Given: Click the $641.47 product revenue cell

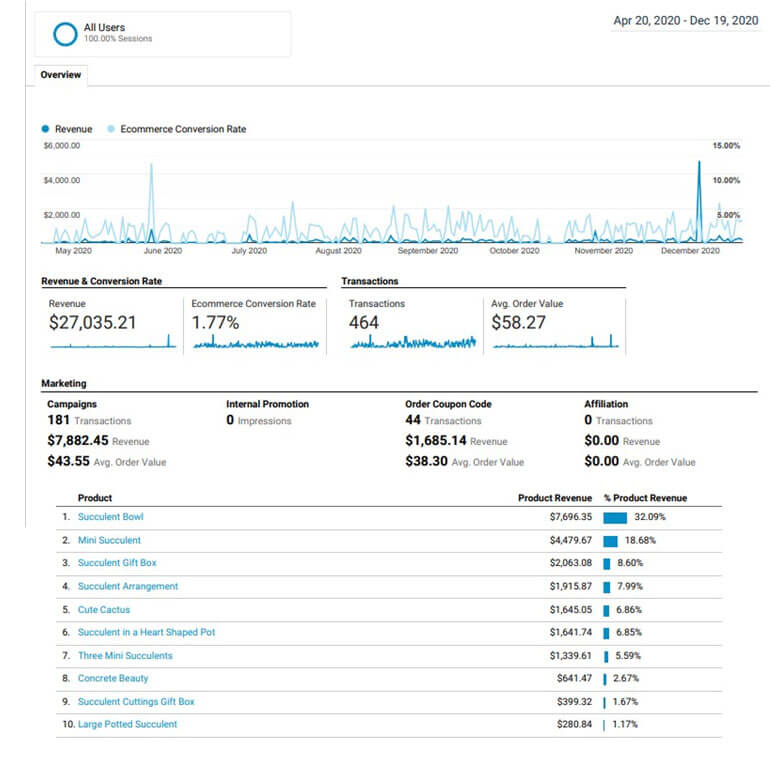Looking at the screenshot, I should click(574, 679).
